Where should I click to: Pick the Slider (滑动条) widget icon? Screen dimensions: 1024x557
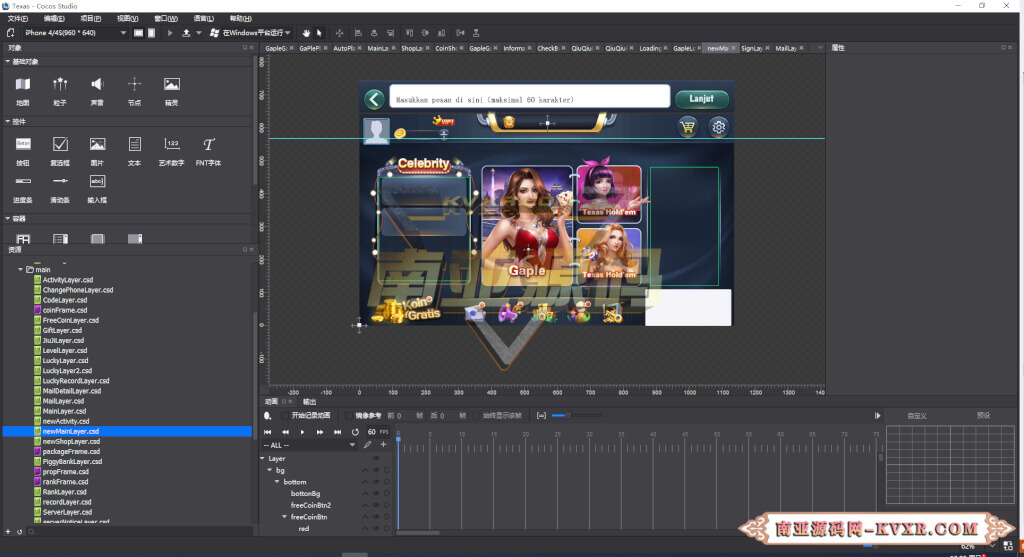coord(60,181)
